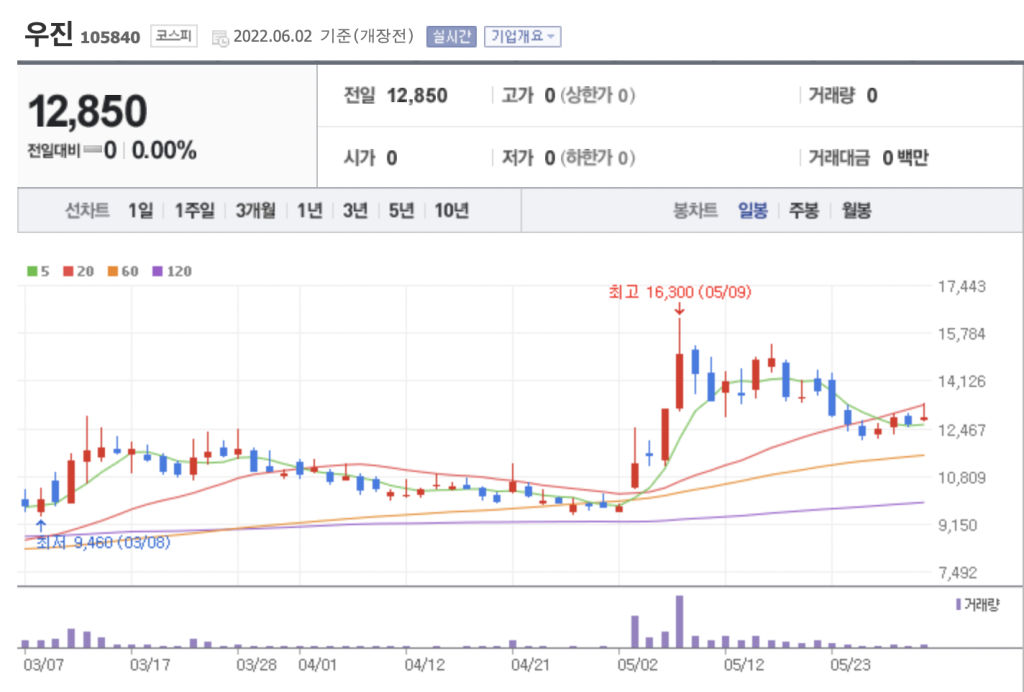The width and height of the screenshot is (1024, 692).
Task: Switch line chart to 1일
Action: 141,211
